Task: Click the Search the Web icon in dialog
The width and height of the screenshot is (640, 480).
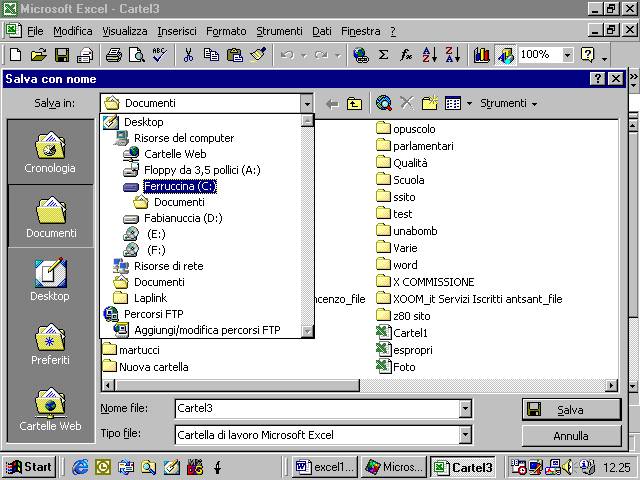Action: tap(384, 103)
